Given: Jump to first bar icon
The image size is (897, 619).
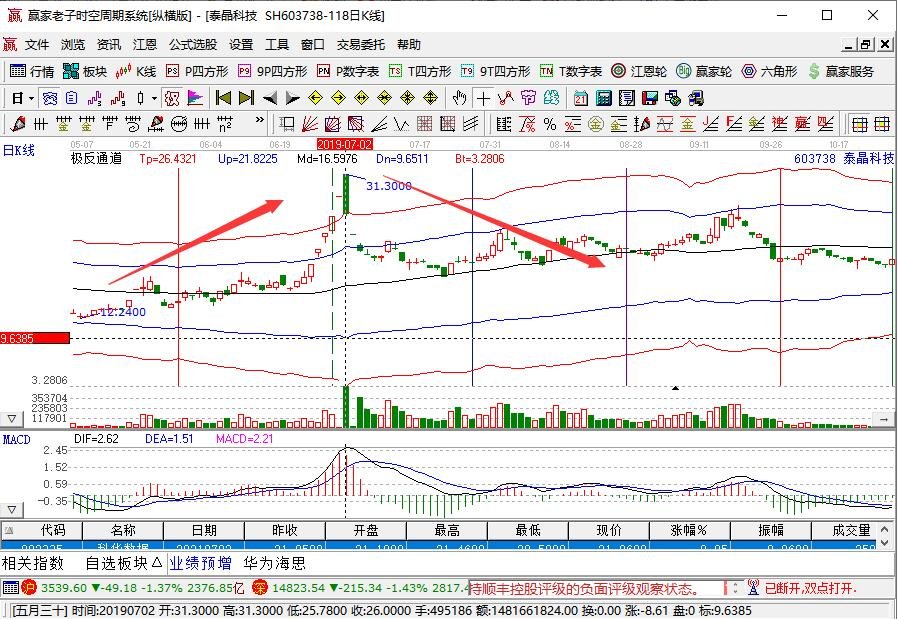Looking at the screenshot, I should tap(224, 98).
